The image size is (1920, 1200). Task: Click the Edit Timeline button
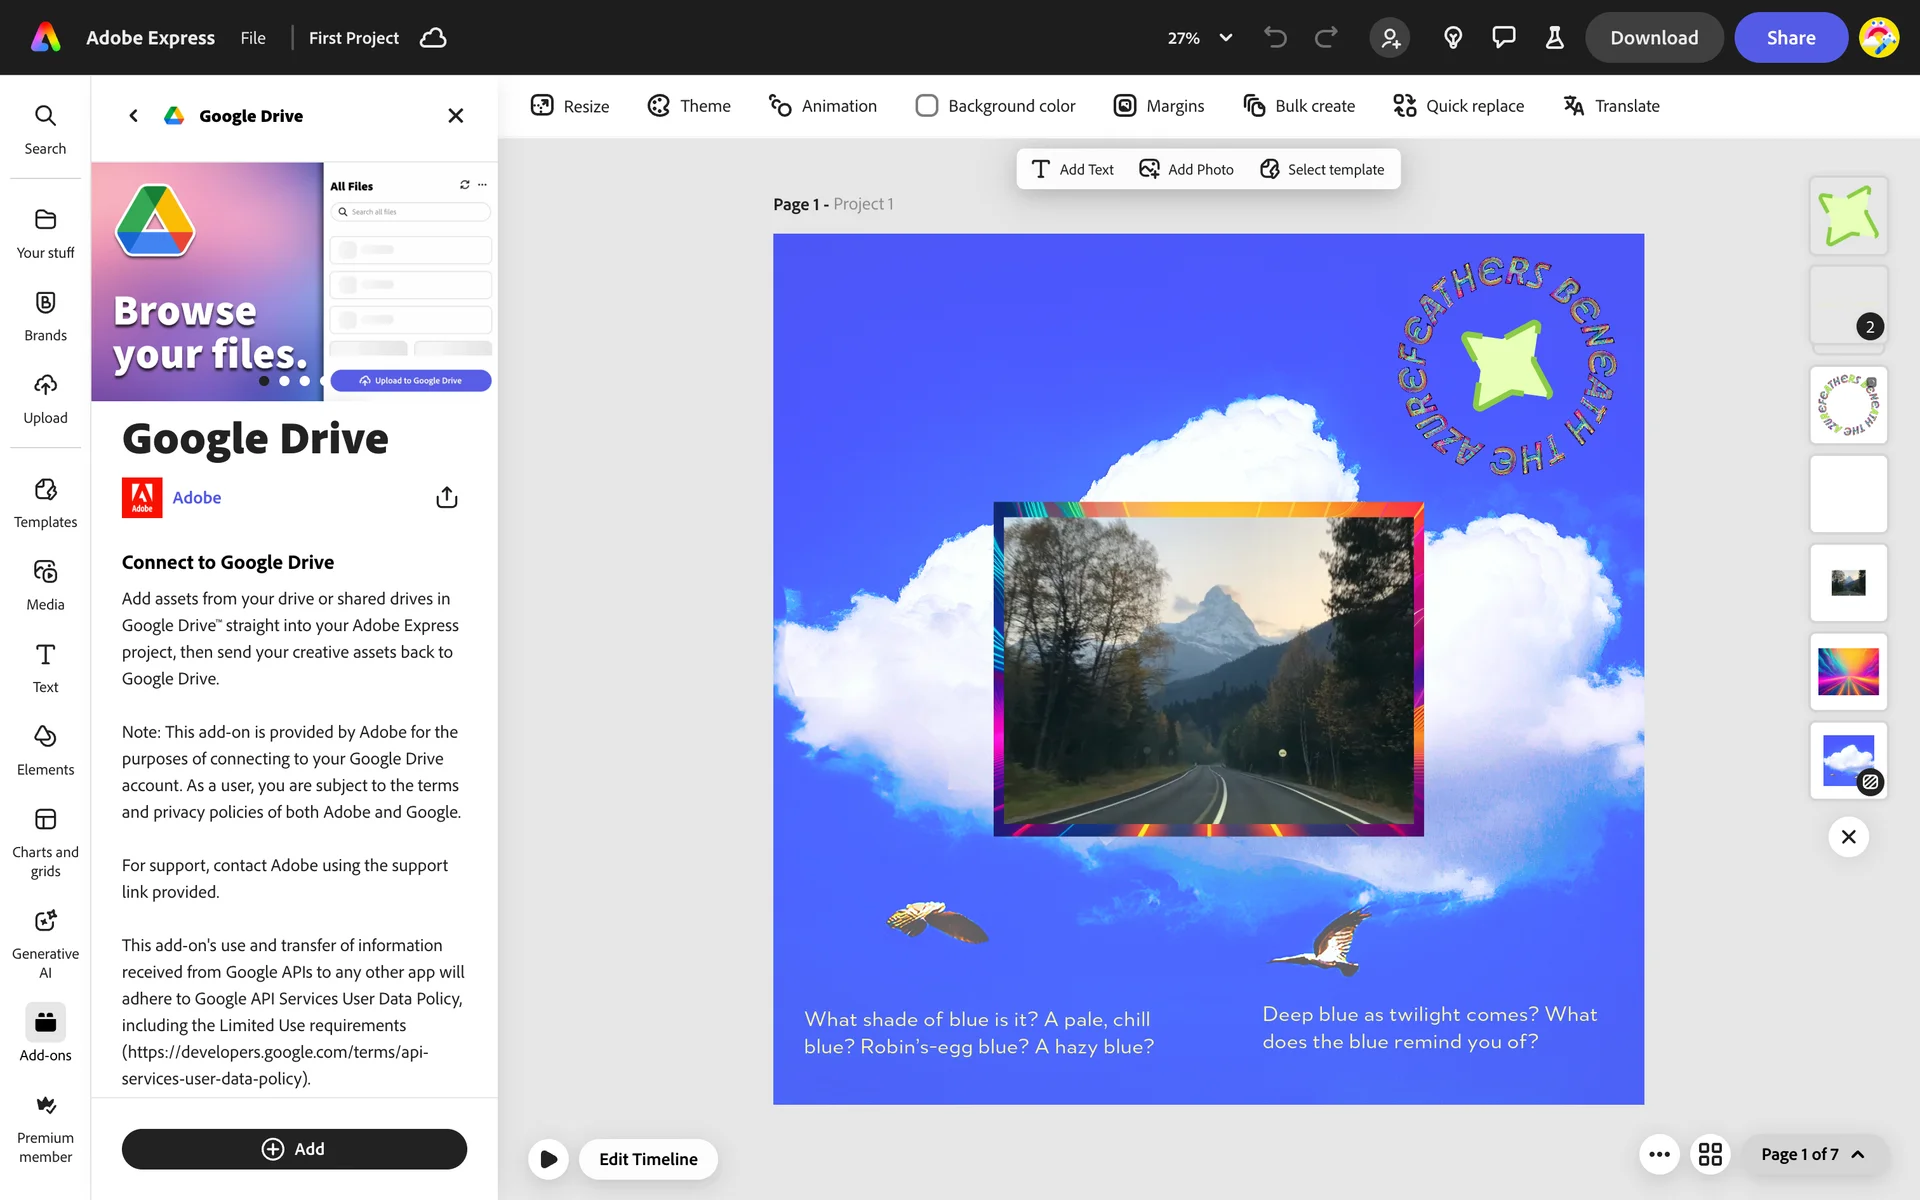648,1159
